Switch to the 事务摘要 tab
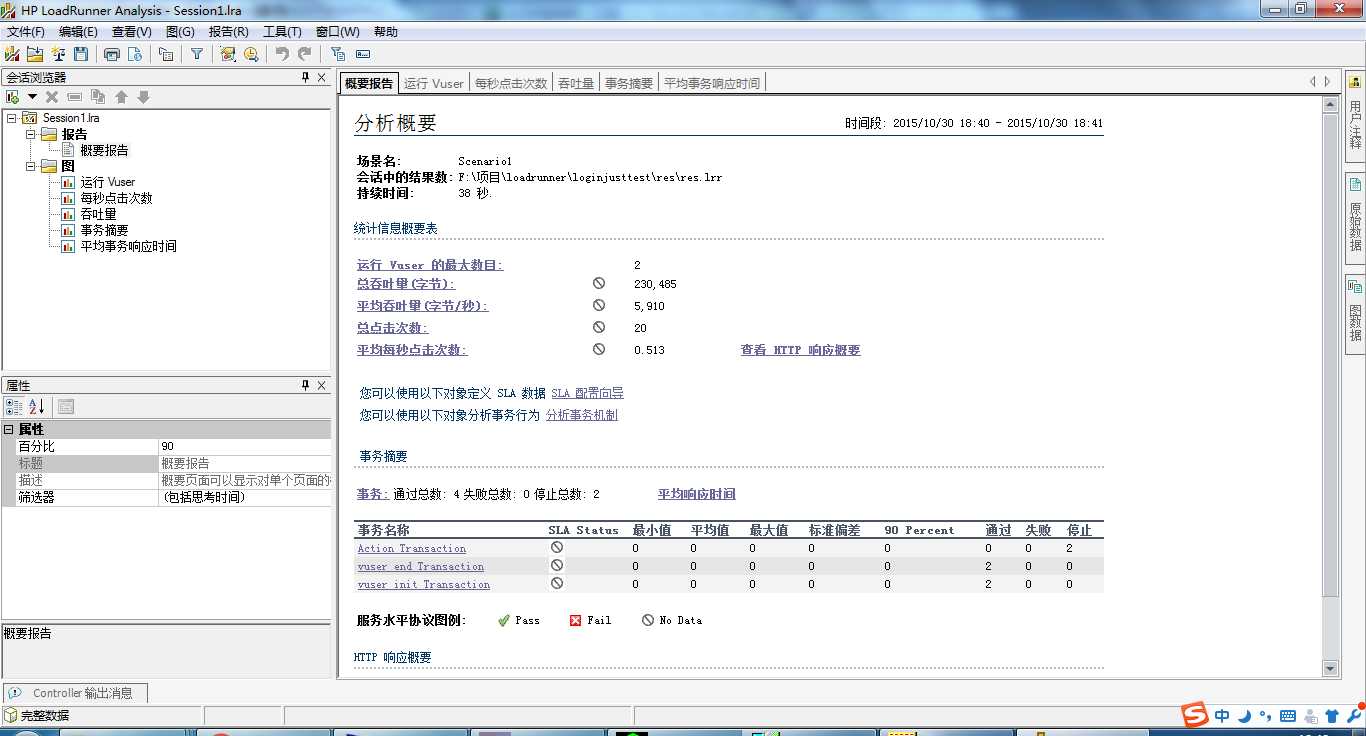This screenshot has width=1366, height=736. coord(629,83)
